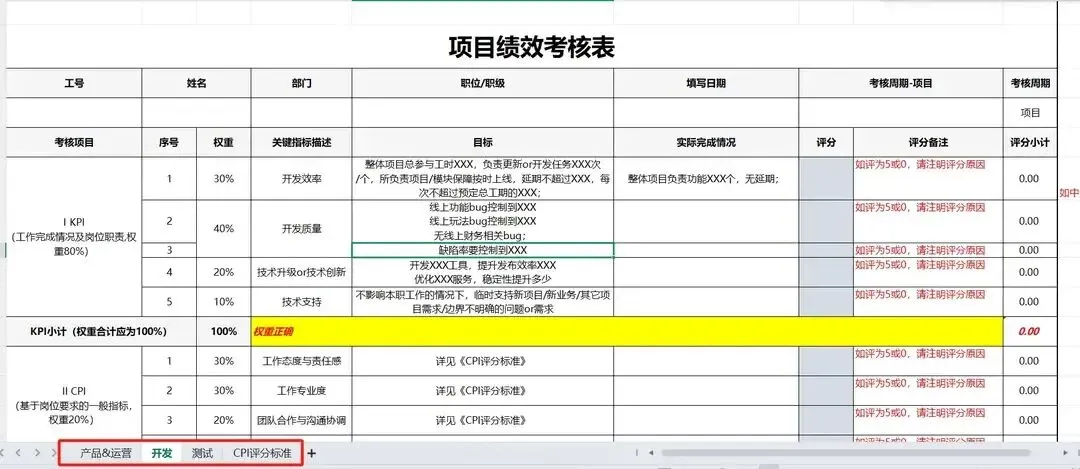Select the title cell 项目绩效考核表
This screenshot has height=469, width=1080.
(x=531, y=47)
